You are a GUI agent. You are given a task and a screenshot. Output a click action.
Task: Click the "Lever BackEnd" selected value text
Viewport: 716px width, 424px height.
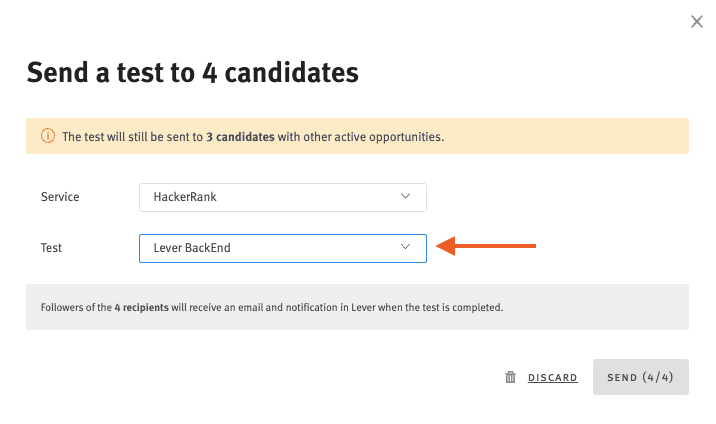point(192,248)
